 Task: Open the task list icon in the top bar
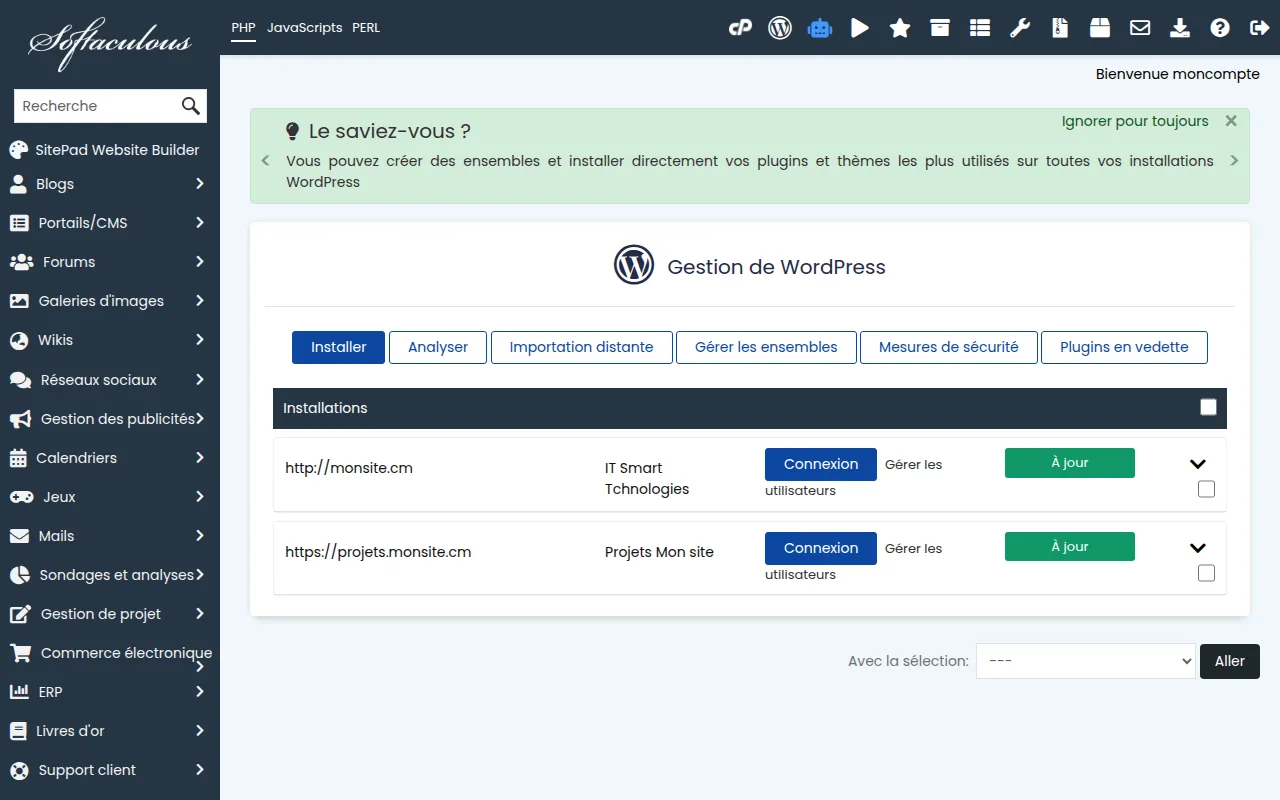click(980, 28)
